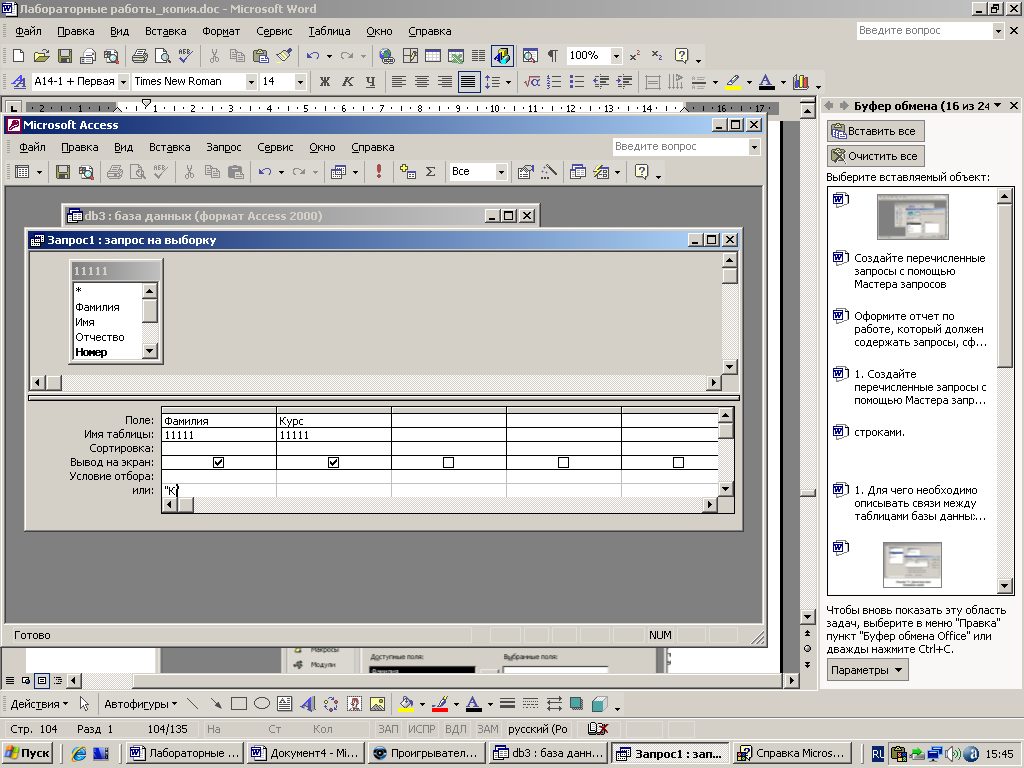
Task: Expand the Параметры options dropdown
Action: click(867, 670)
